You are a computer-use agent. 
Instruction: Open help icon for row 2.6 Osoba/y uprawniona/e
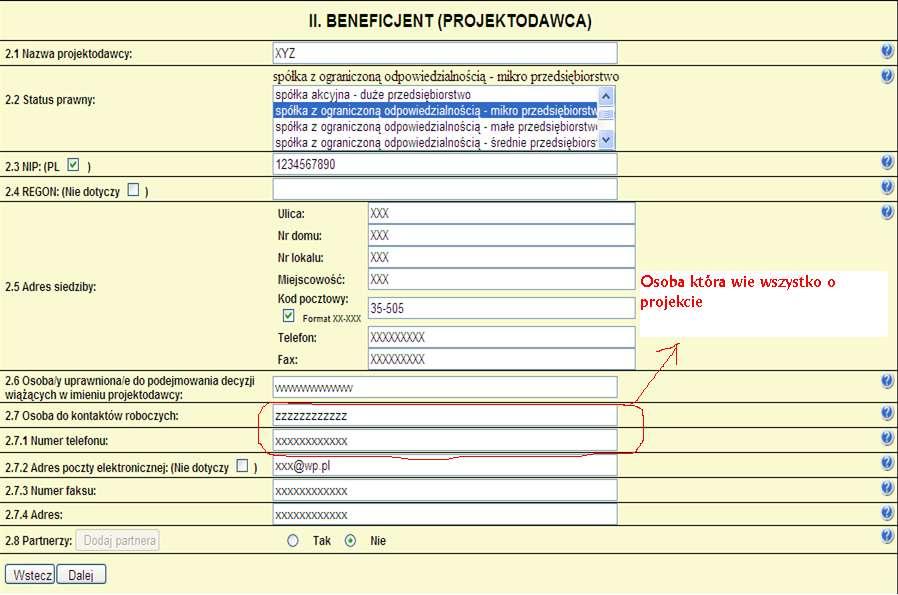click(887, 381)
